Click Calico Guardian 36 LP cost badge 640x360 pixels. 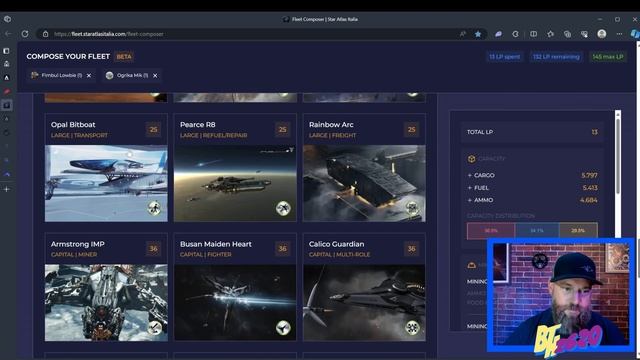coord(411,249)
